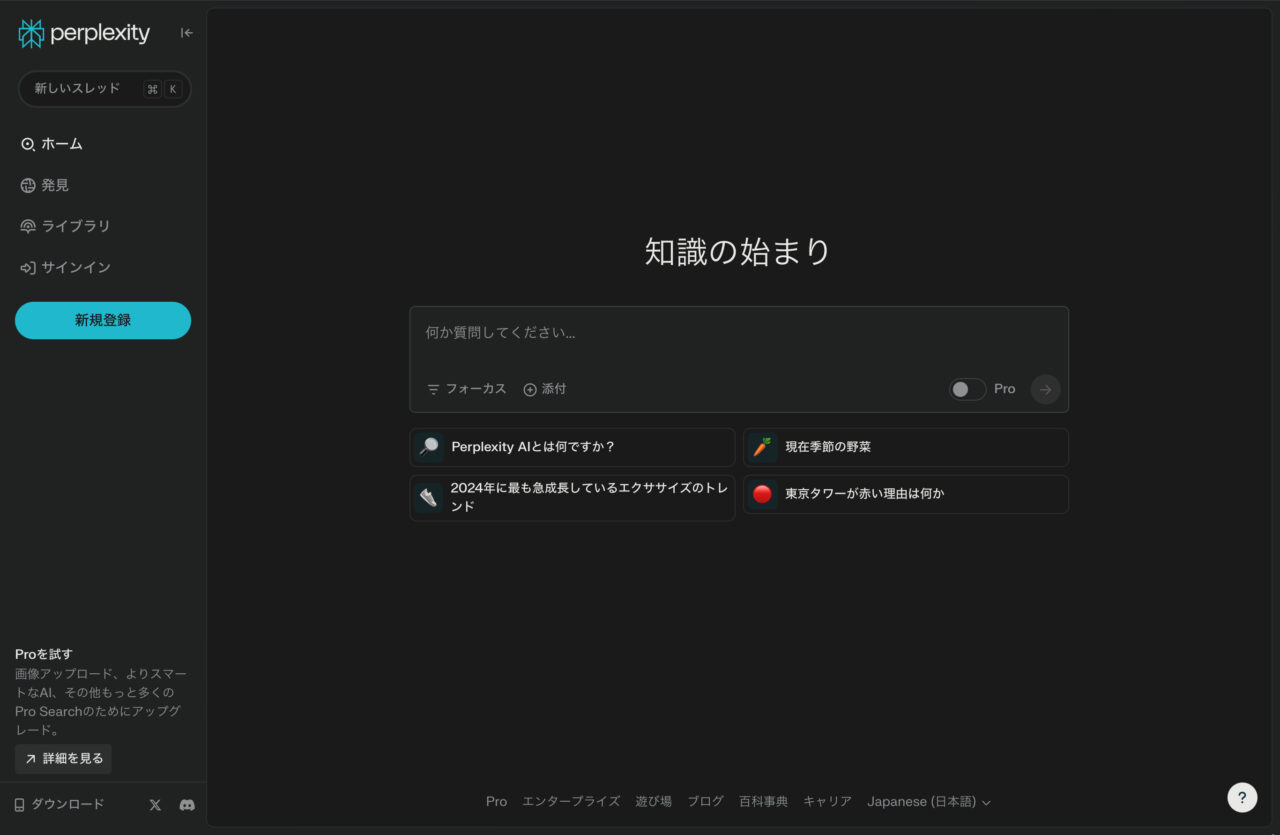This screenshot has width=1280, height=835.
Task: Open the エンタープライズ footer link
Action: coord(571,802)
